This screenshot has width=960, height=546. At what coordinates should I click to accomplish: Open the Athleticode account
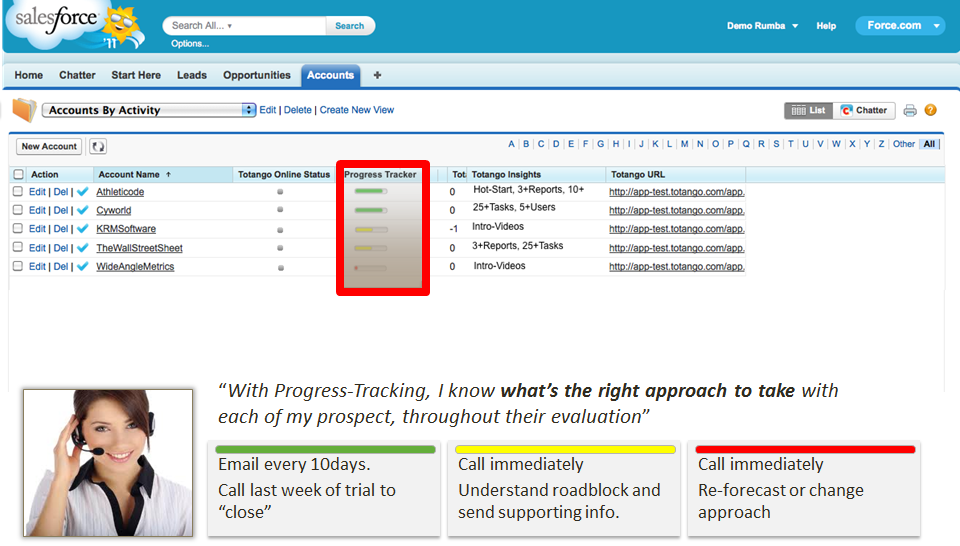[x=120, y=192]
